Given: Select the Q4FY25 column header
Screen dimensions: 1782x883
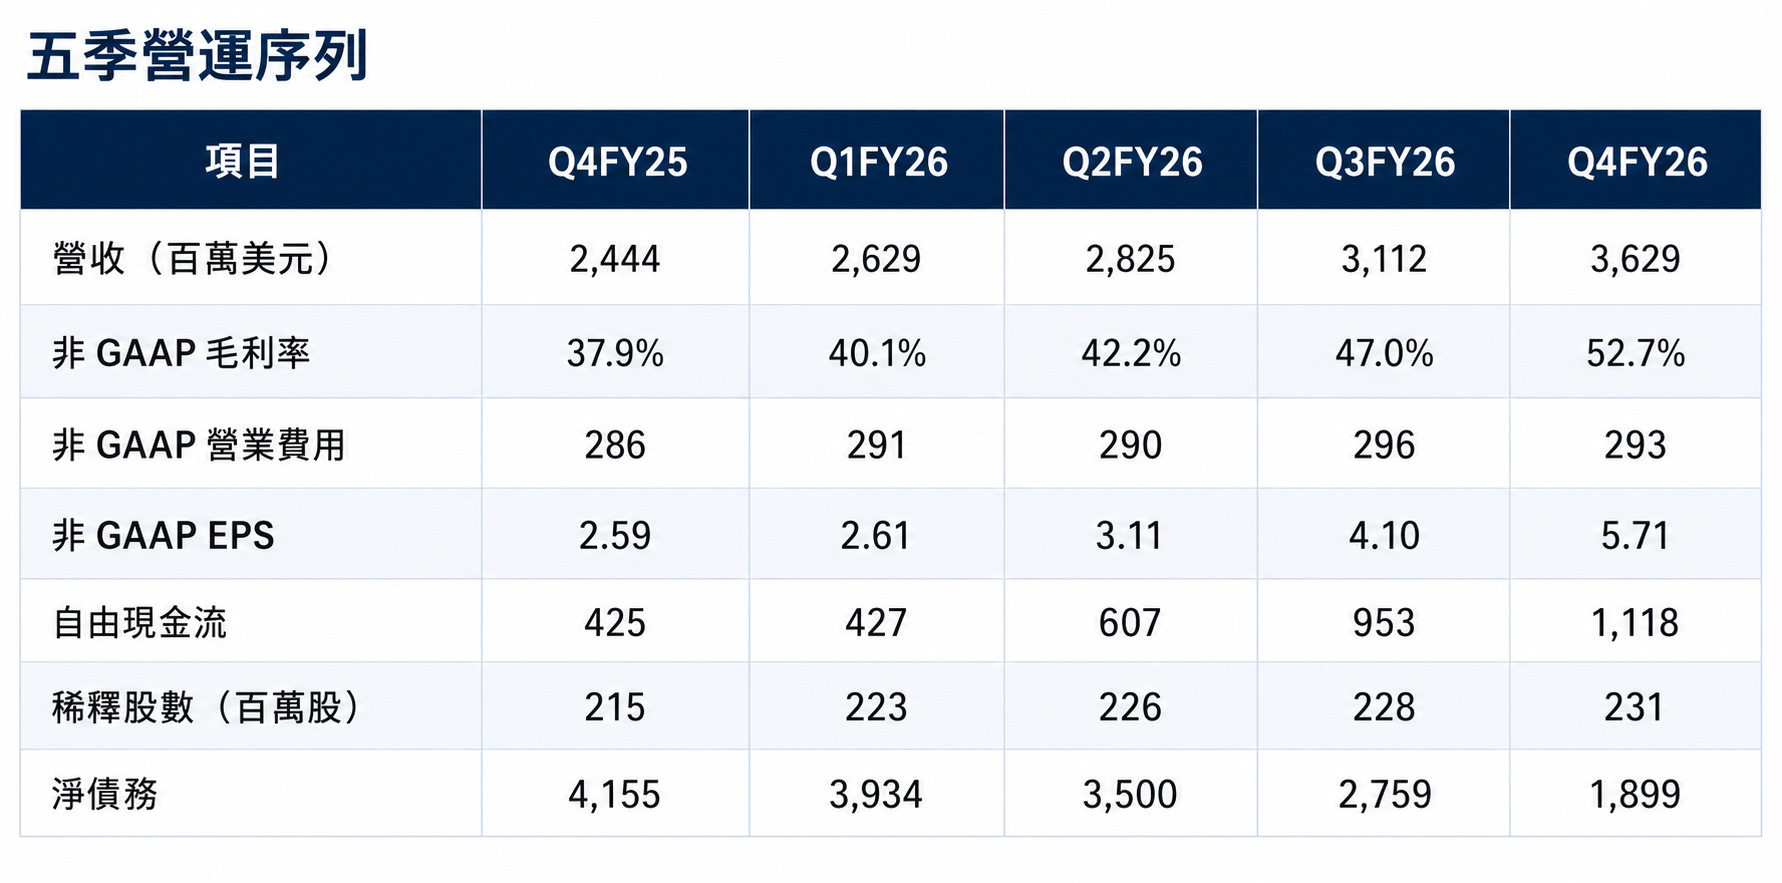Looking at the screenshot, I should pyautogui.click(x=617, y=163).
